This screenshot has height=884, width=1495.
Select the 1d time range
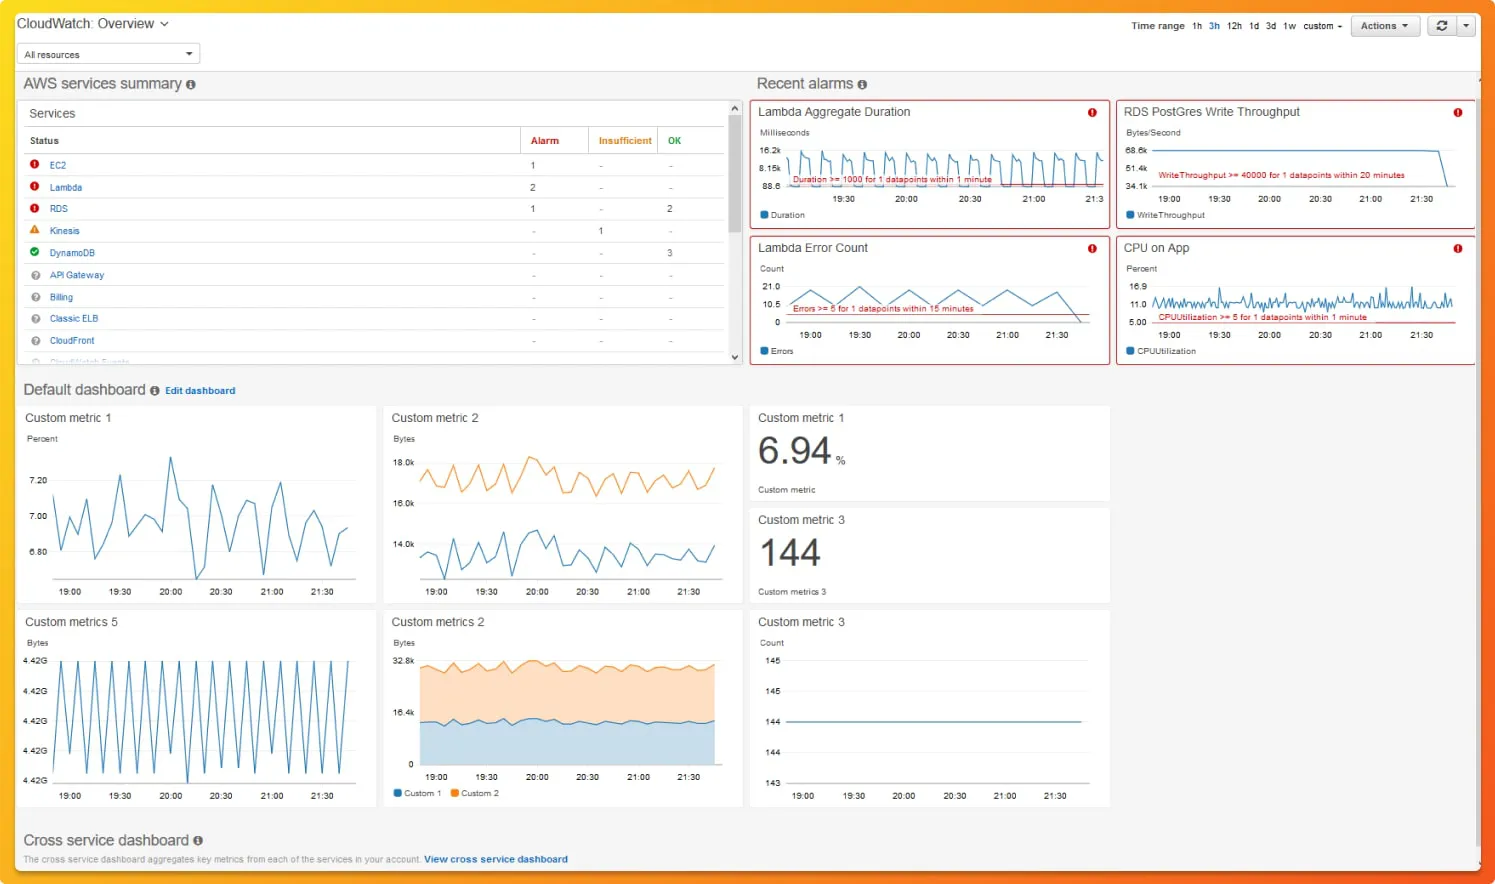[x=1254, y=26]
